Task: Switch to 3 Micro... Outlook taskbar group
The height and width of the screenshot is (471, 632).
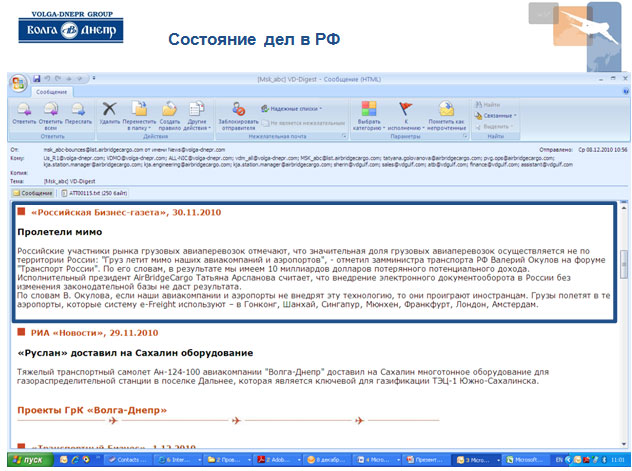Action: pyautogui.click(x=477, y=460)
